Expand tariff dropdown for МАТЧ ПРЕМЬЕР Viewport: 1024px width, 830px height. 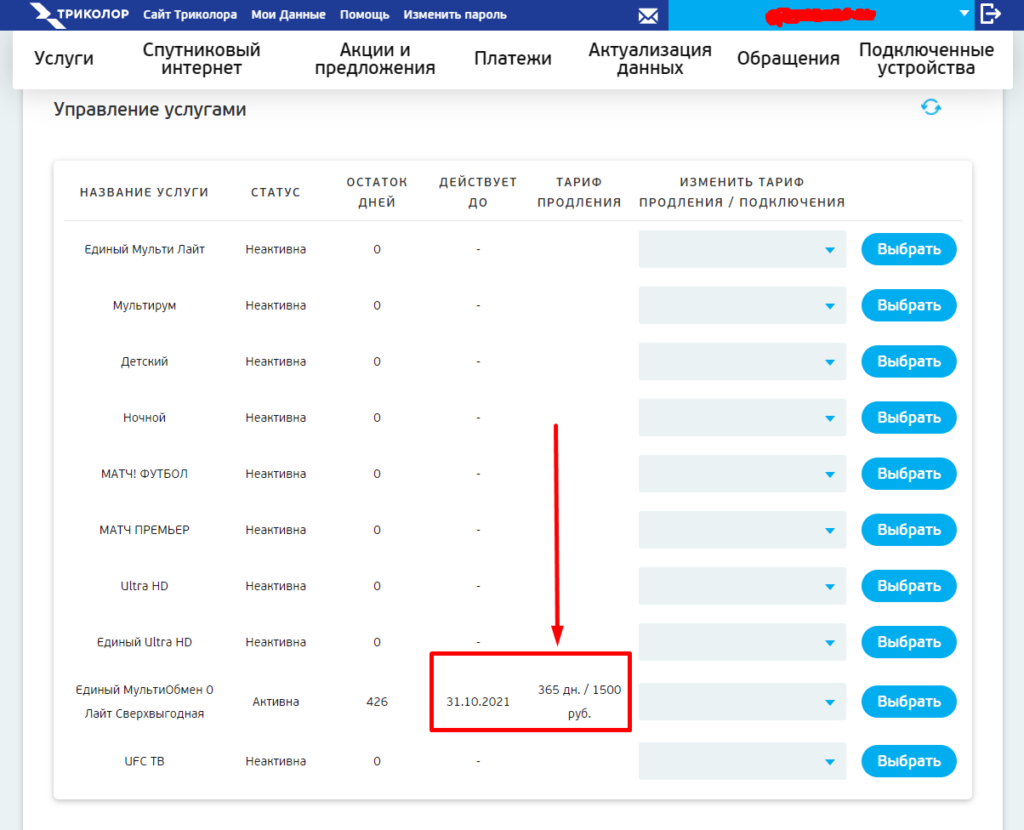click(742, 530)
